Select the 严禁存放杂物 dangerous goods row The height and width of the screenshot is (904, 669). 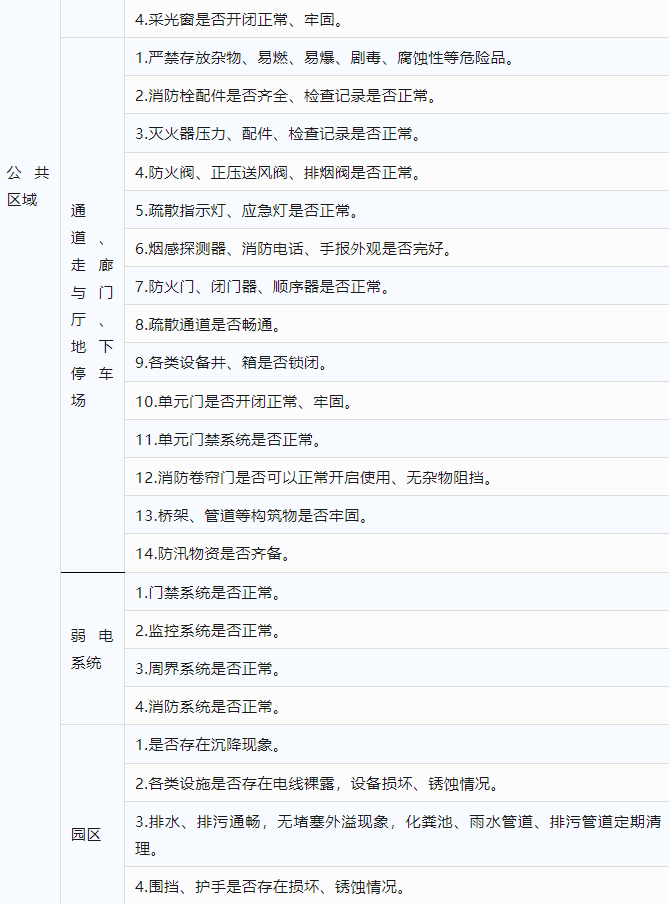[x=325, y=58]
